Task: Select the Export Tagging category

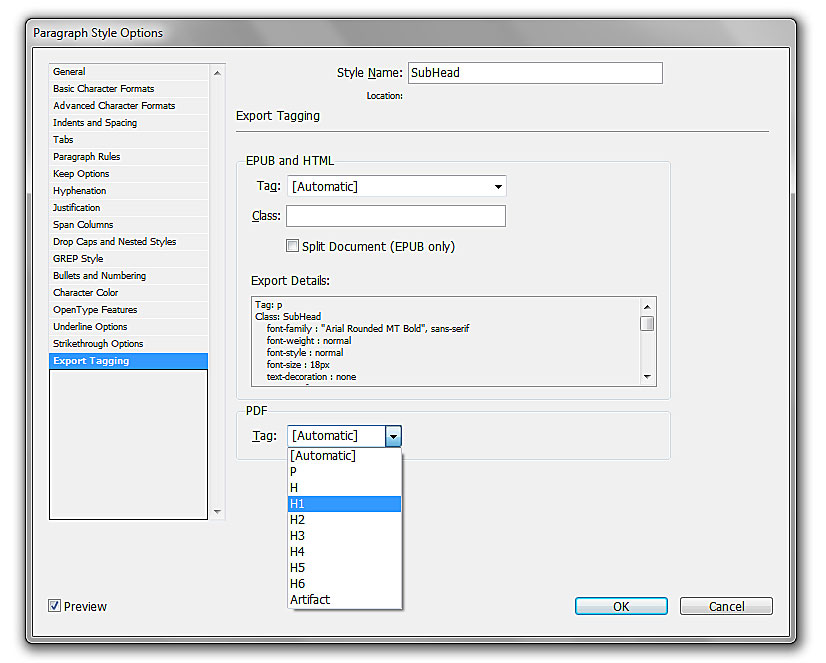Action: tap(129, 361)
